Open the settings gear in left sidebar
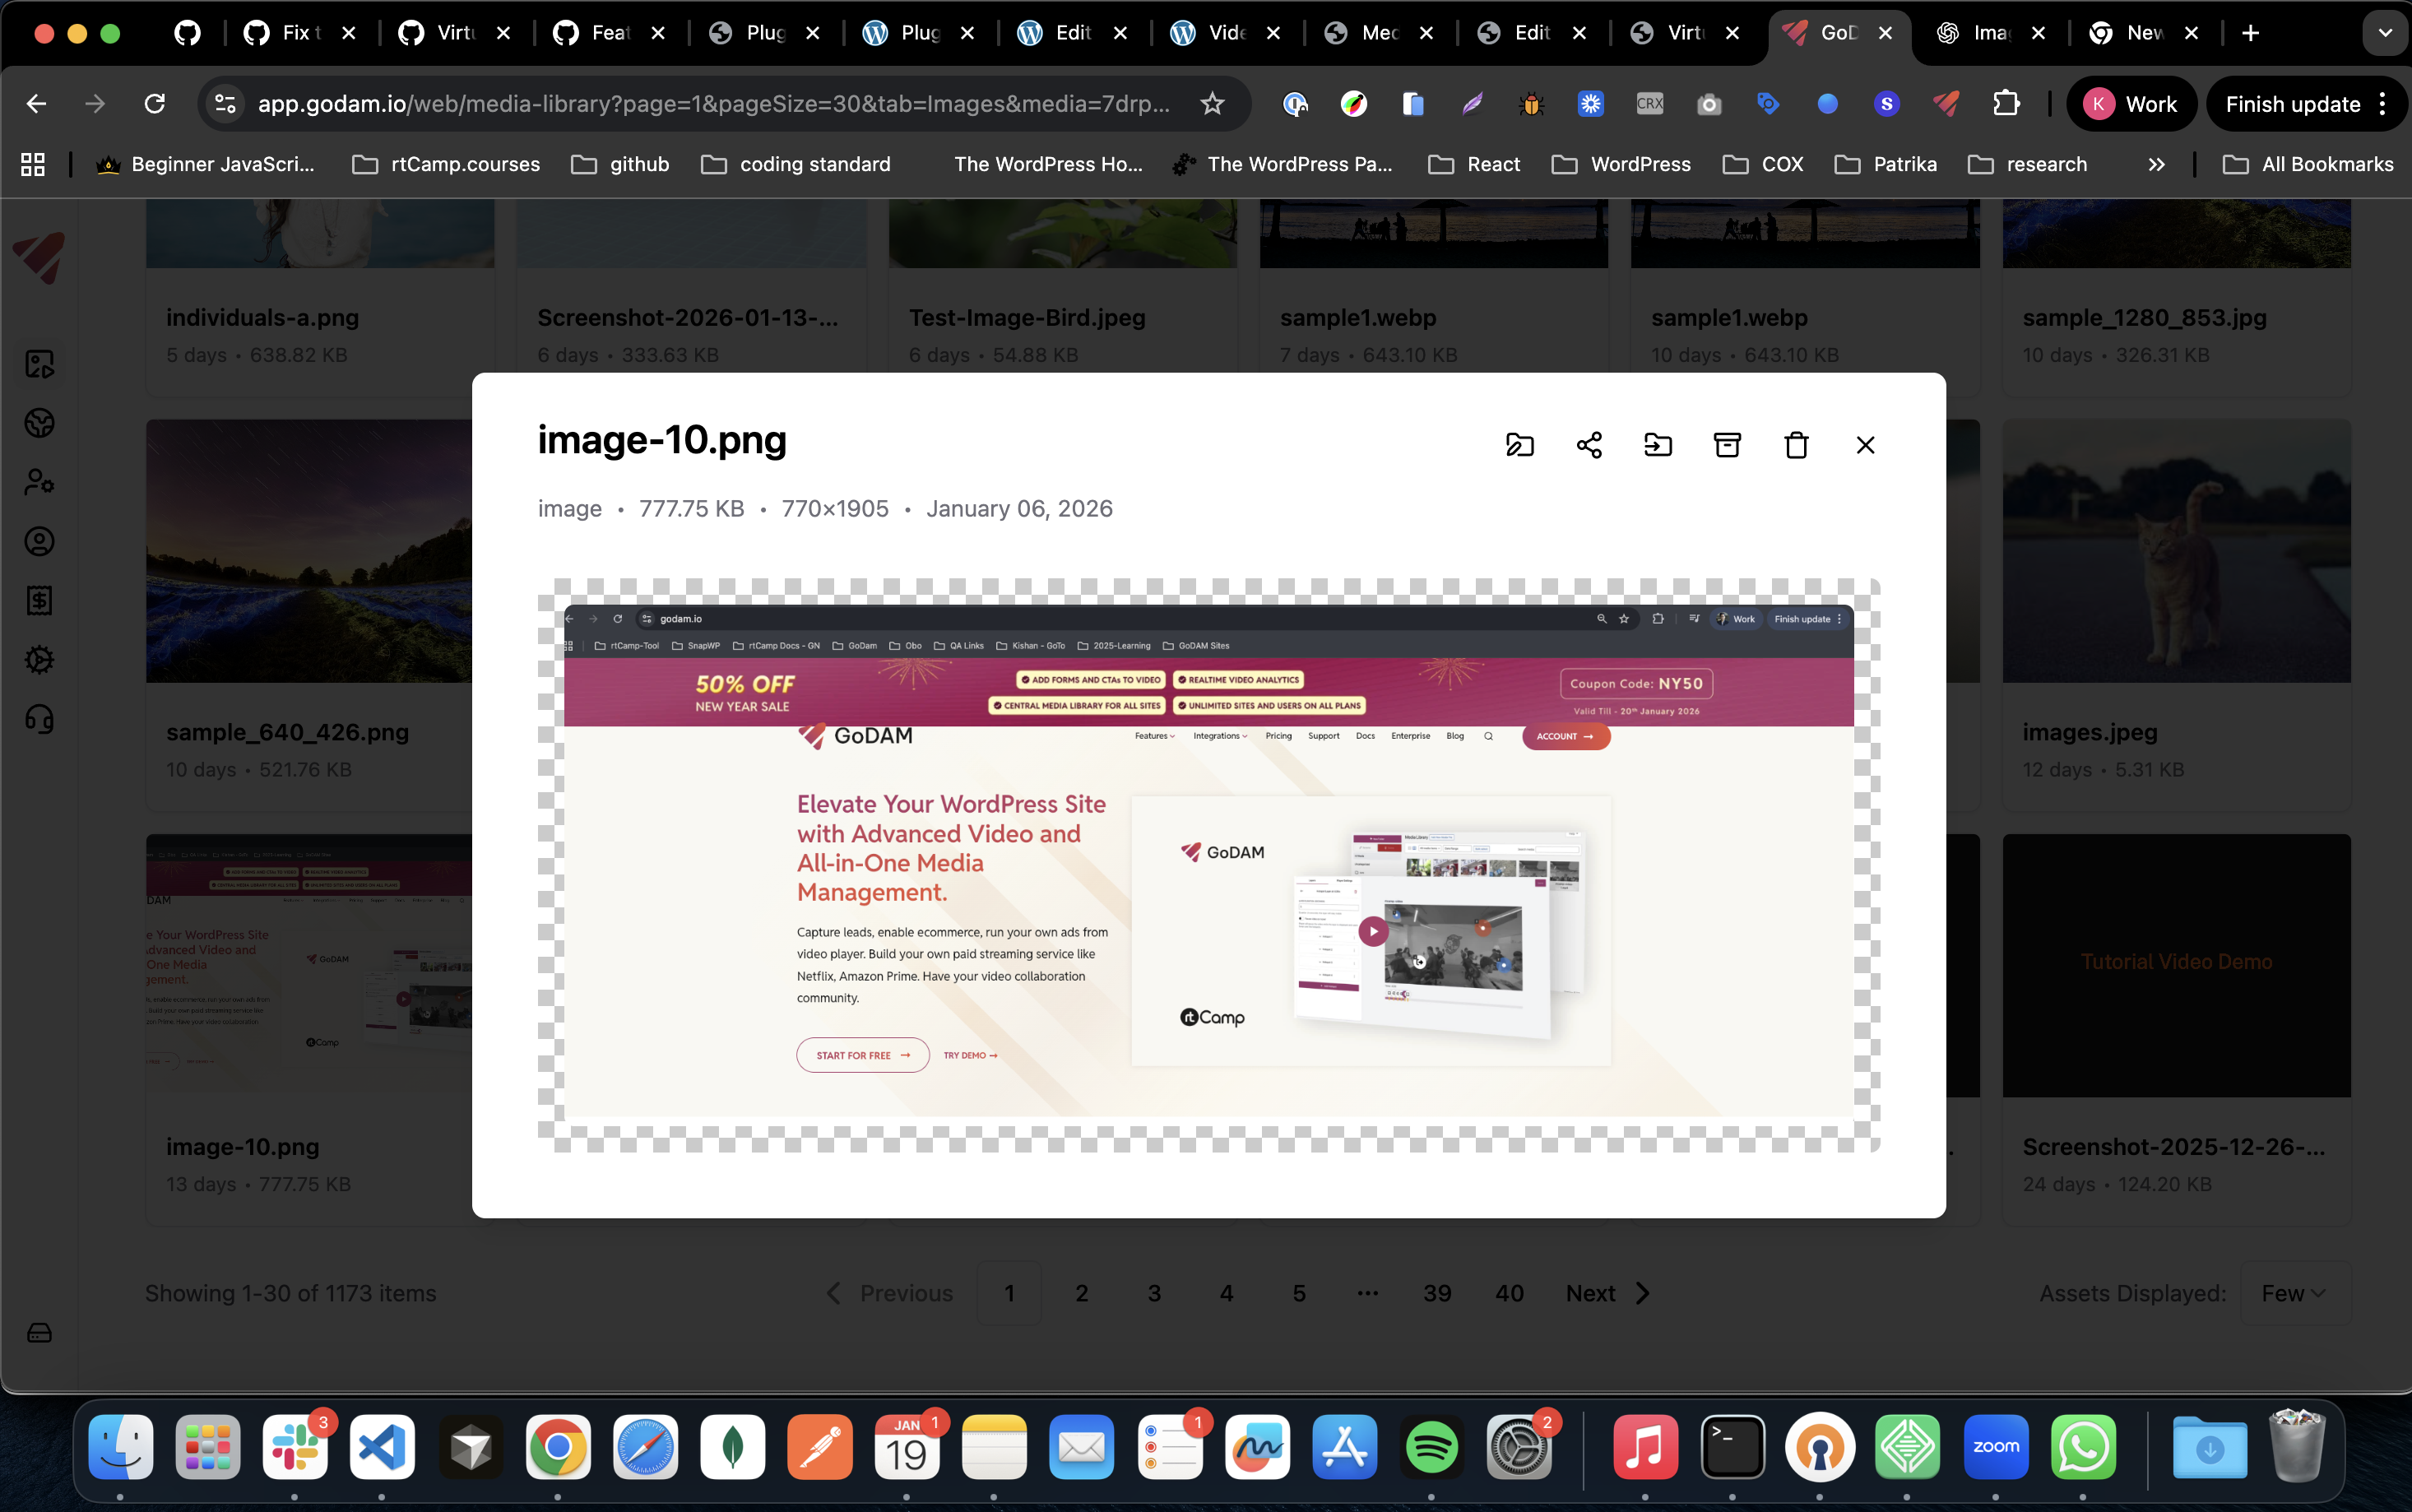The width and height of the screenshot is (2412, 1512). pyautogui.click(x=39, y=660)
